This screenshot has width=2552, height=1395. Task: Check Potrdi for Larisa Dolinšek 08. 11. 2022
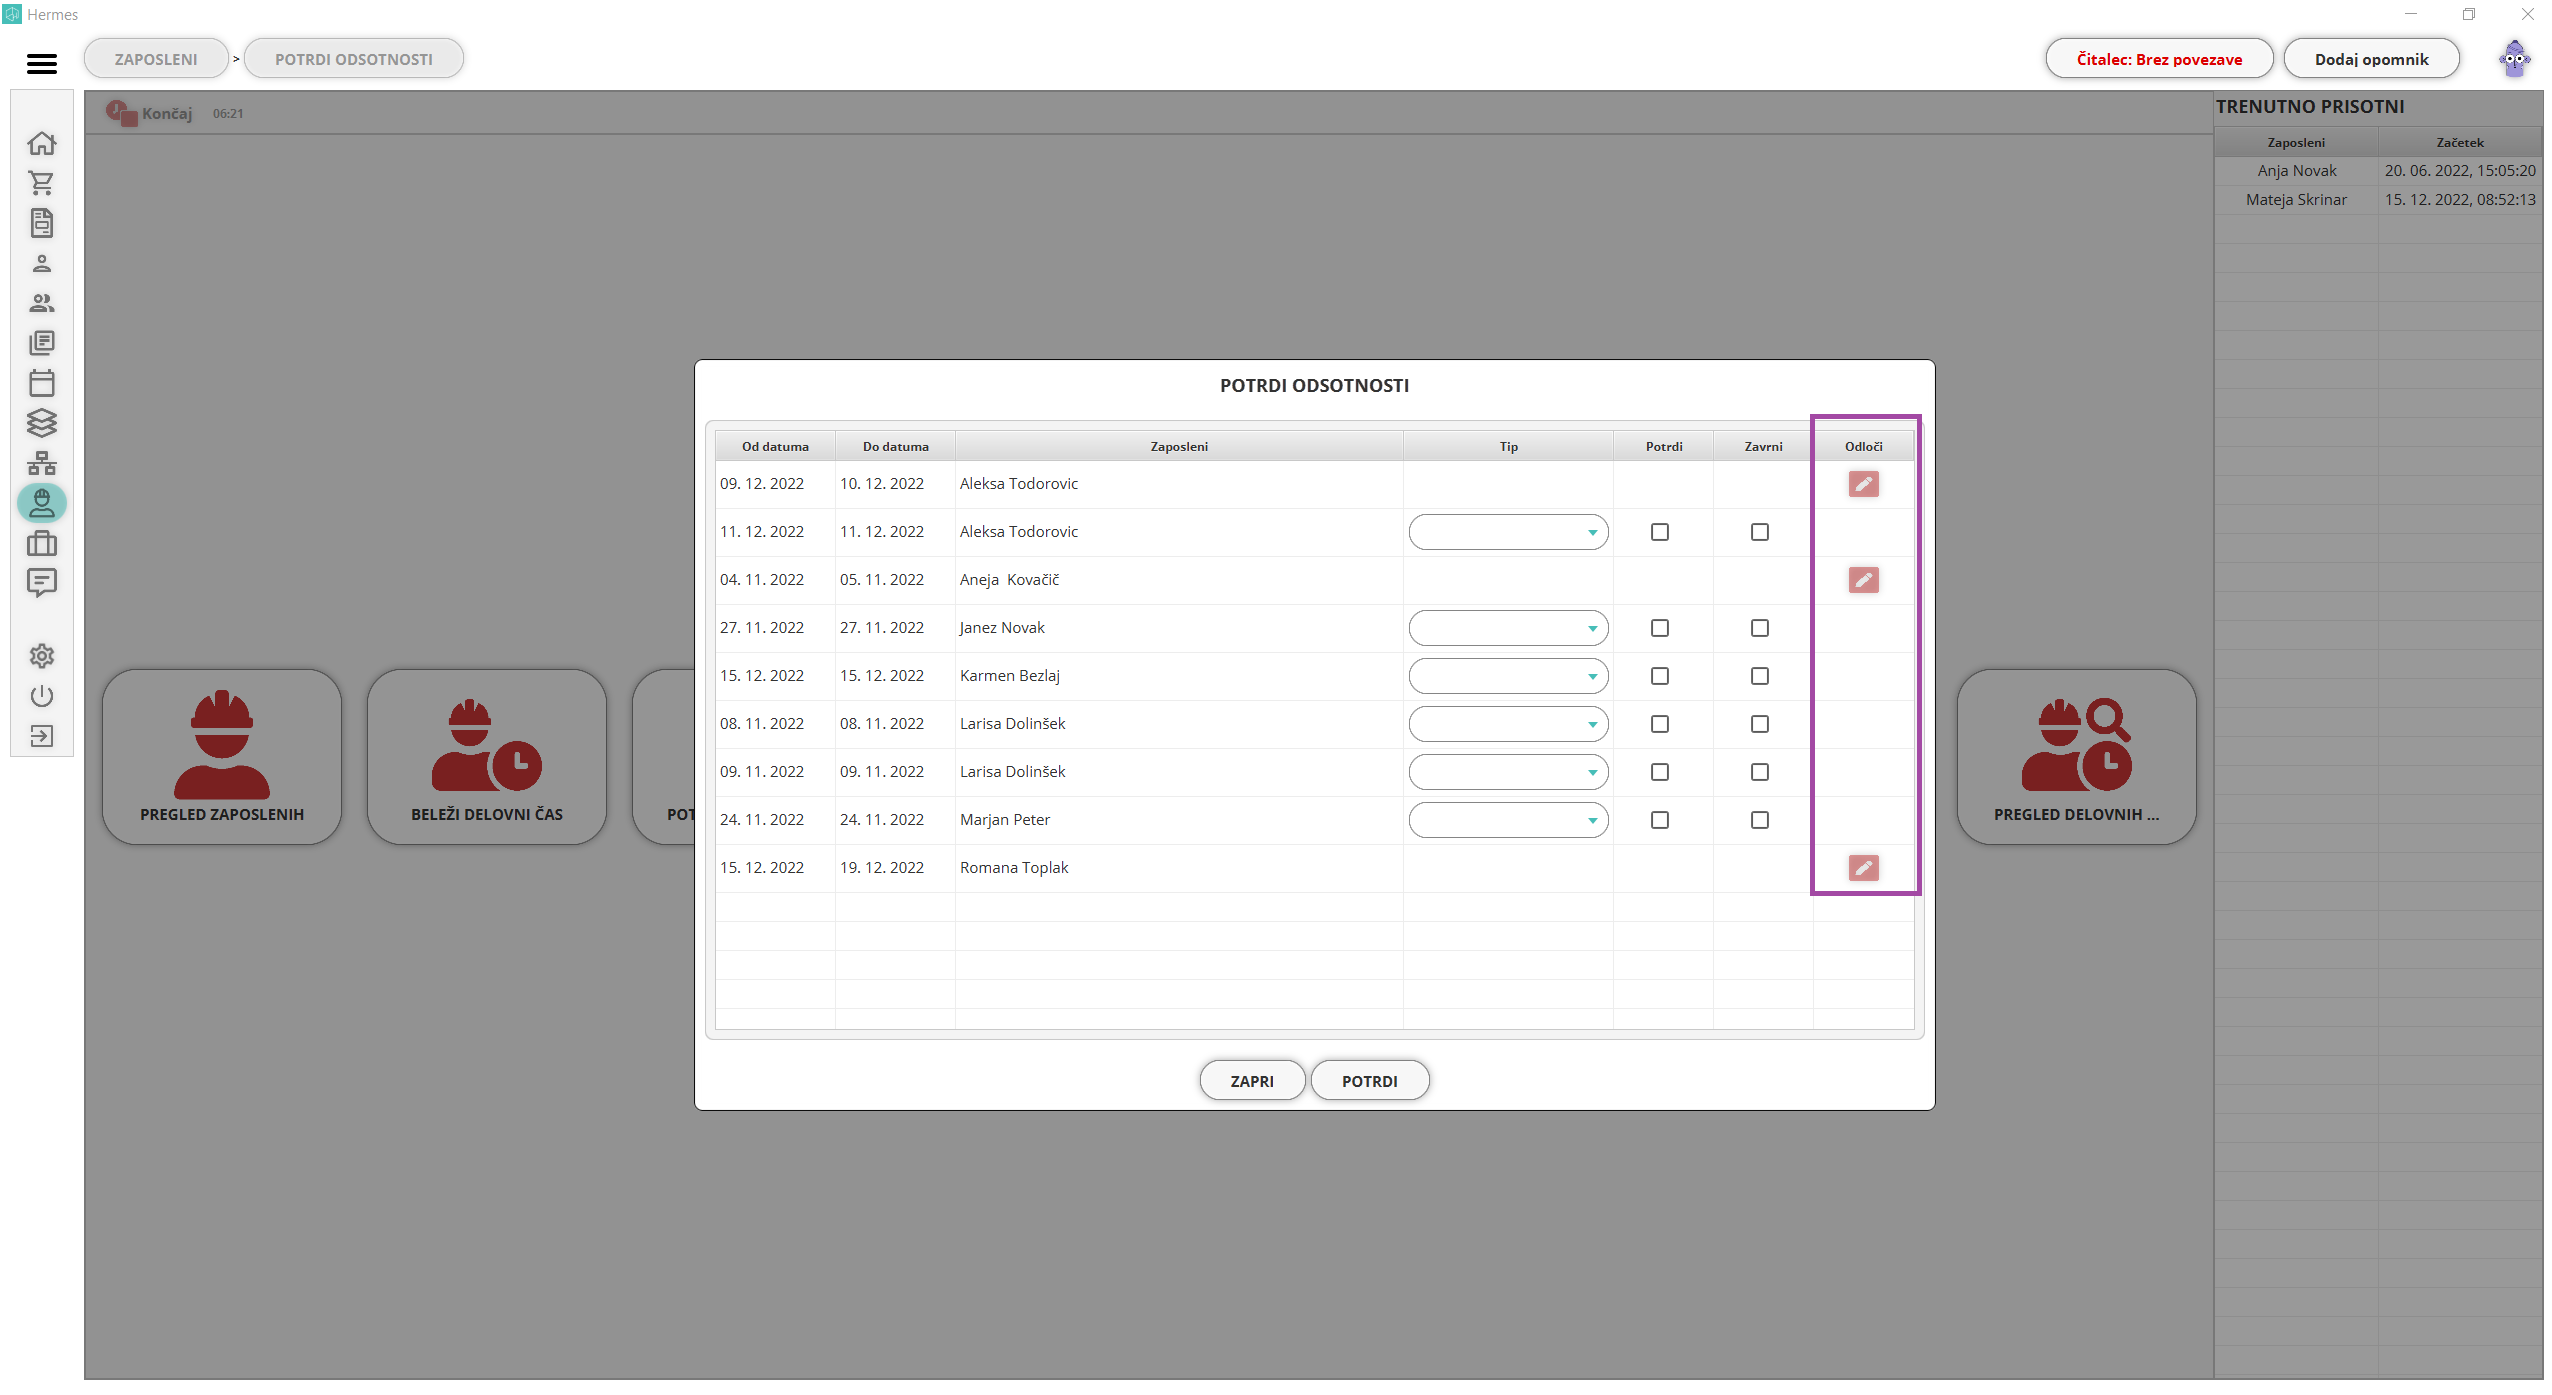pyautogui.click(x=1660, y=724)
